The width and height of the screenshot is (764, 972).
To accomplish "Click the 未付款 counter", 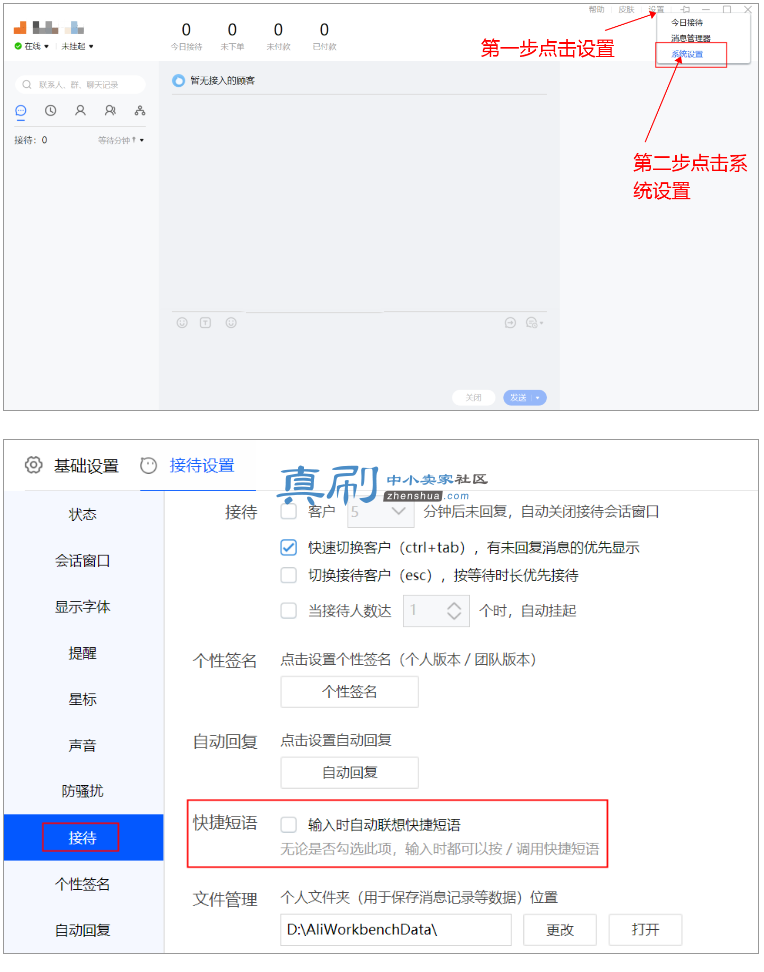I will (x=278, y=37).
